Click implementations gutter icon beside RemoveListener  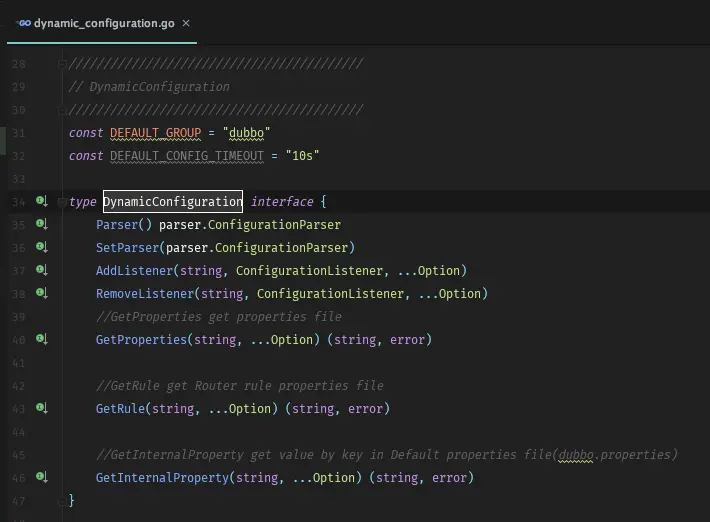click(x=42, y=293)
